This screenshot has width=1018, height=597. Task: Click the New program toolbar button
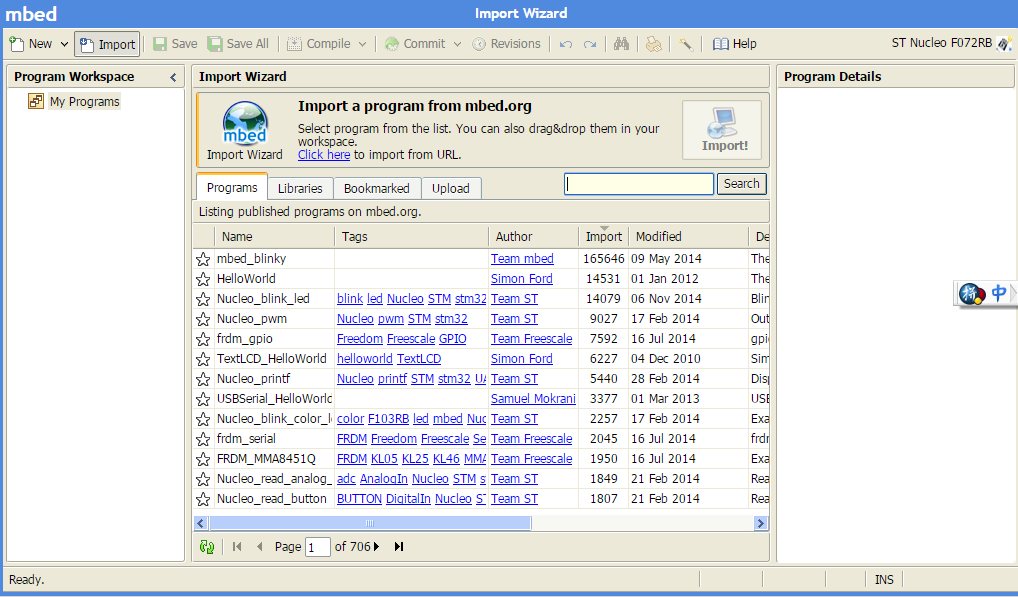point(31,44)
